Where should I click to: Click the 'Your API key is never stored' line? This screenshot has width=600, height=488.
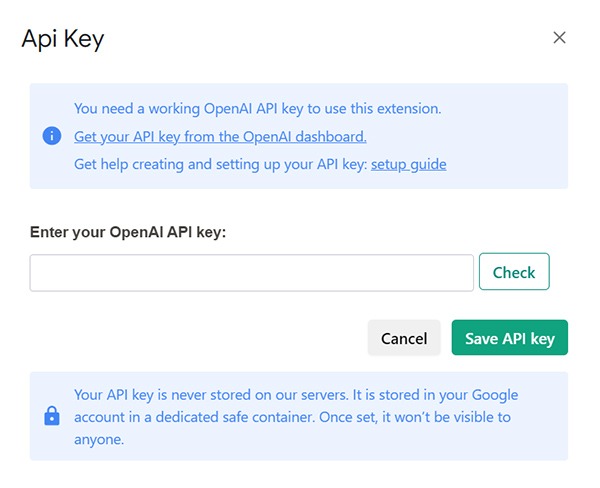[x=296, y=395]
